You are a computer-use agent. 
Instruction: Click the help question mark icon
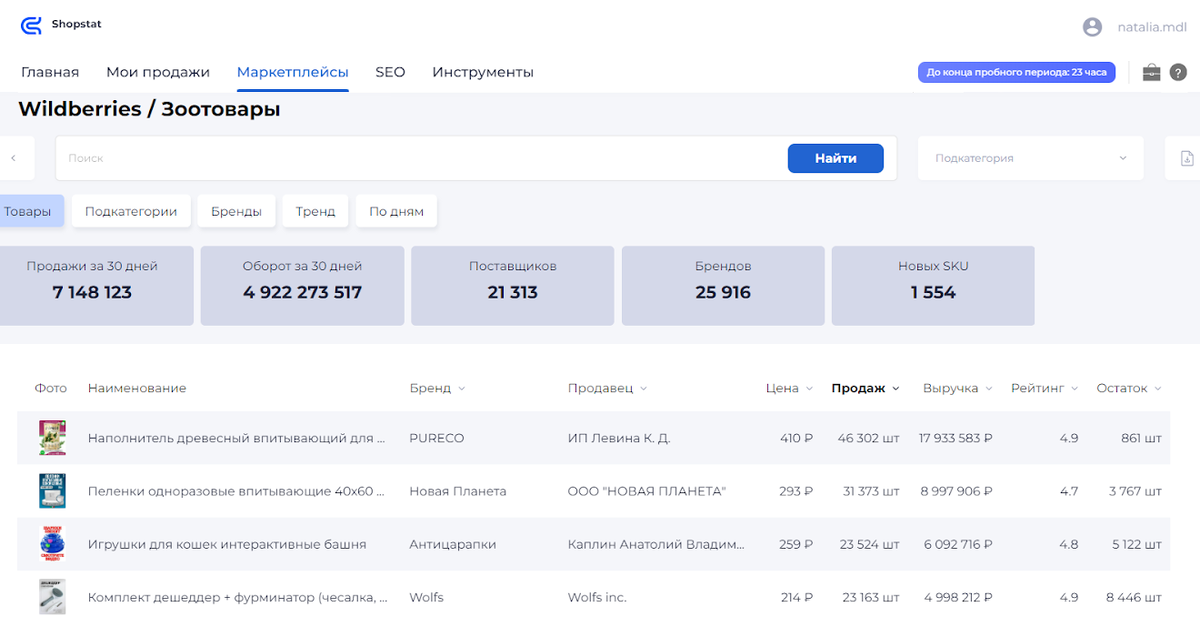[1178, 72]
